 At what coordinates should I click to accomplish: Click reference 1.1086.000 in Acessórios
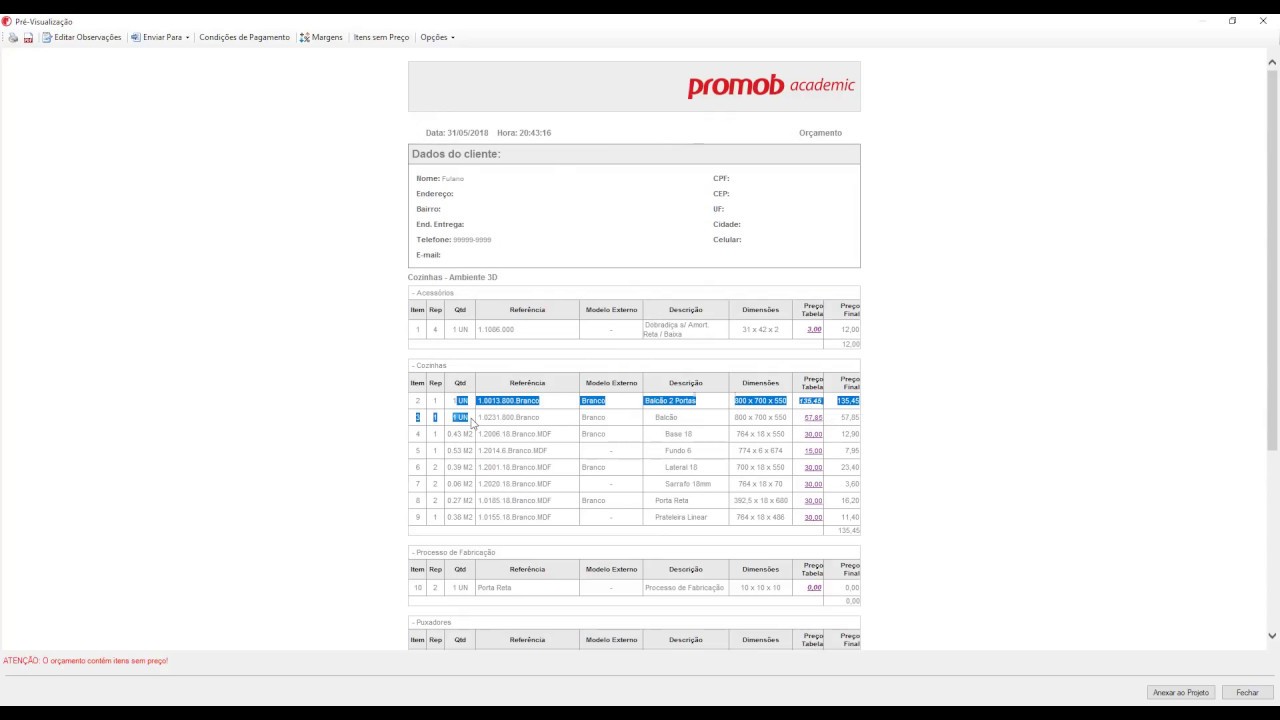[496, 330]
